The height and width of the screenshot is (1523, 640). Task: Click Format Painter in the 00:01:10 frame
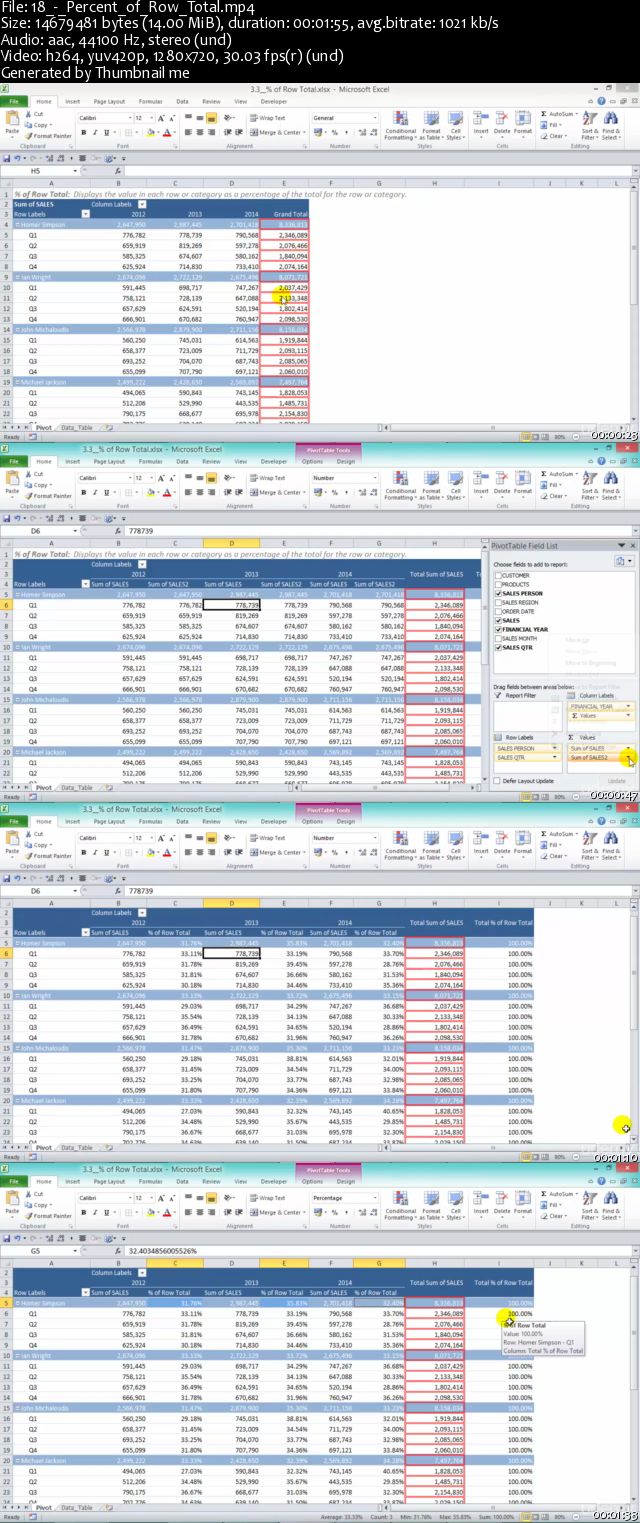pos(50,855)
